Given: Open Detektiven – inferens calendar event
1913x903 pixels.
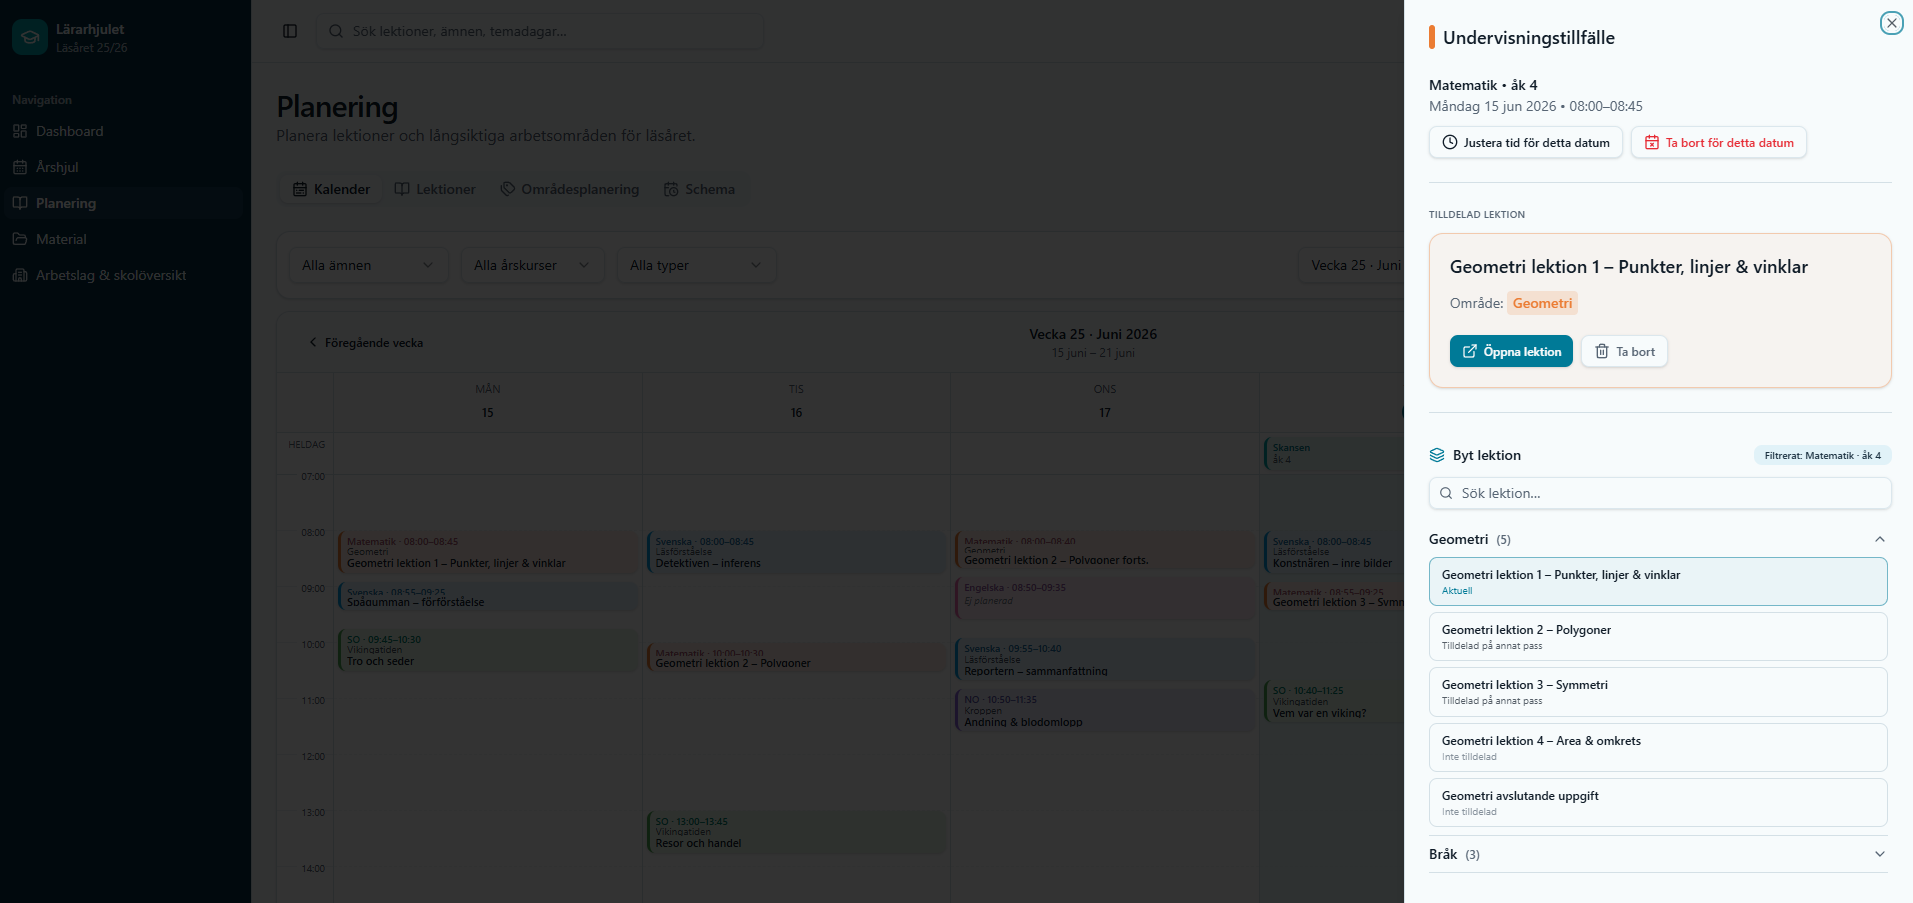Looking at the screenshot, I should click(x=796, y=552).
